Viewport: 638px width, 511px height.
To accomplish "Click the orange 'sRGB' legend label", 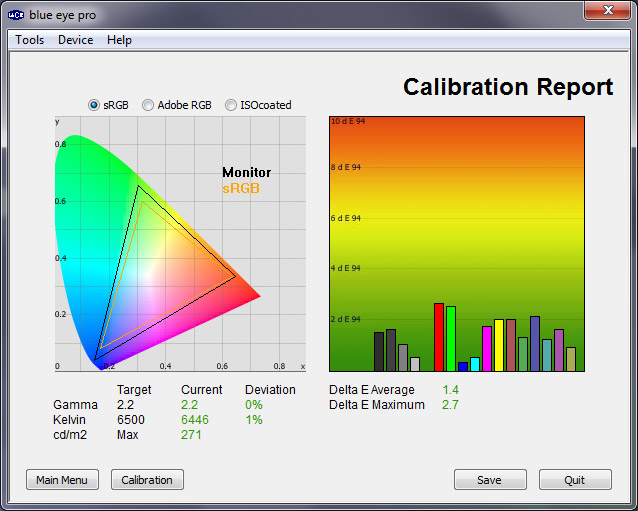I will [241, 188].
